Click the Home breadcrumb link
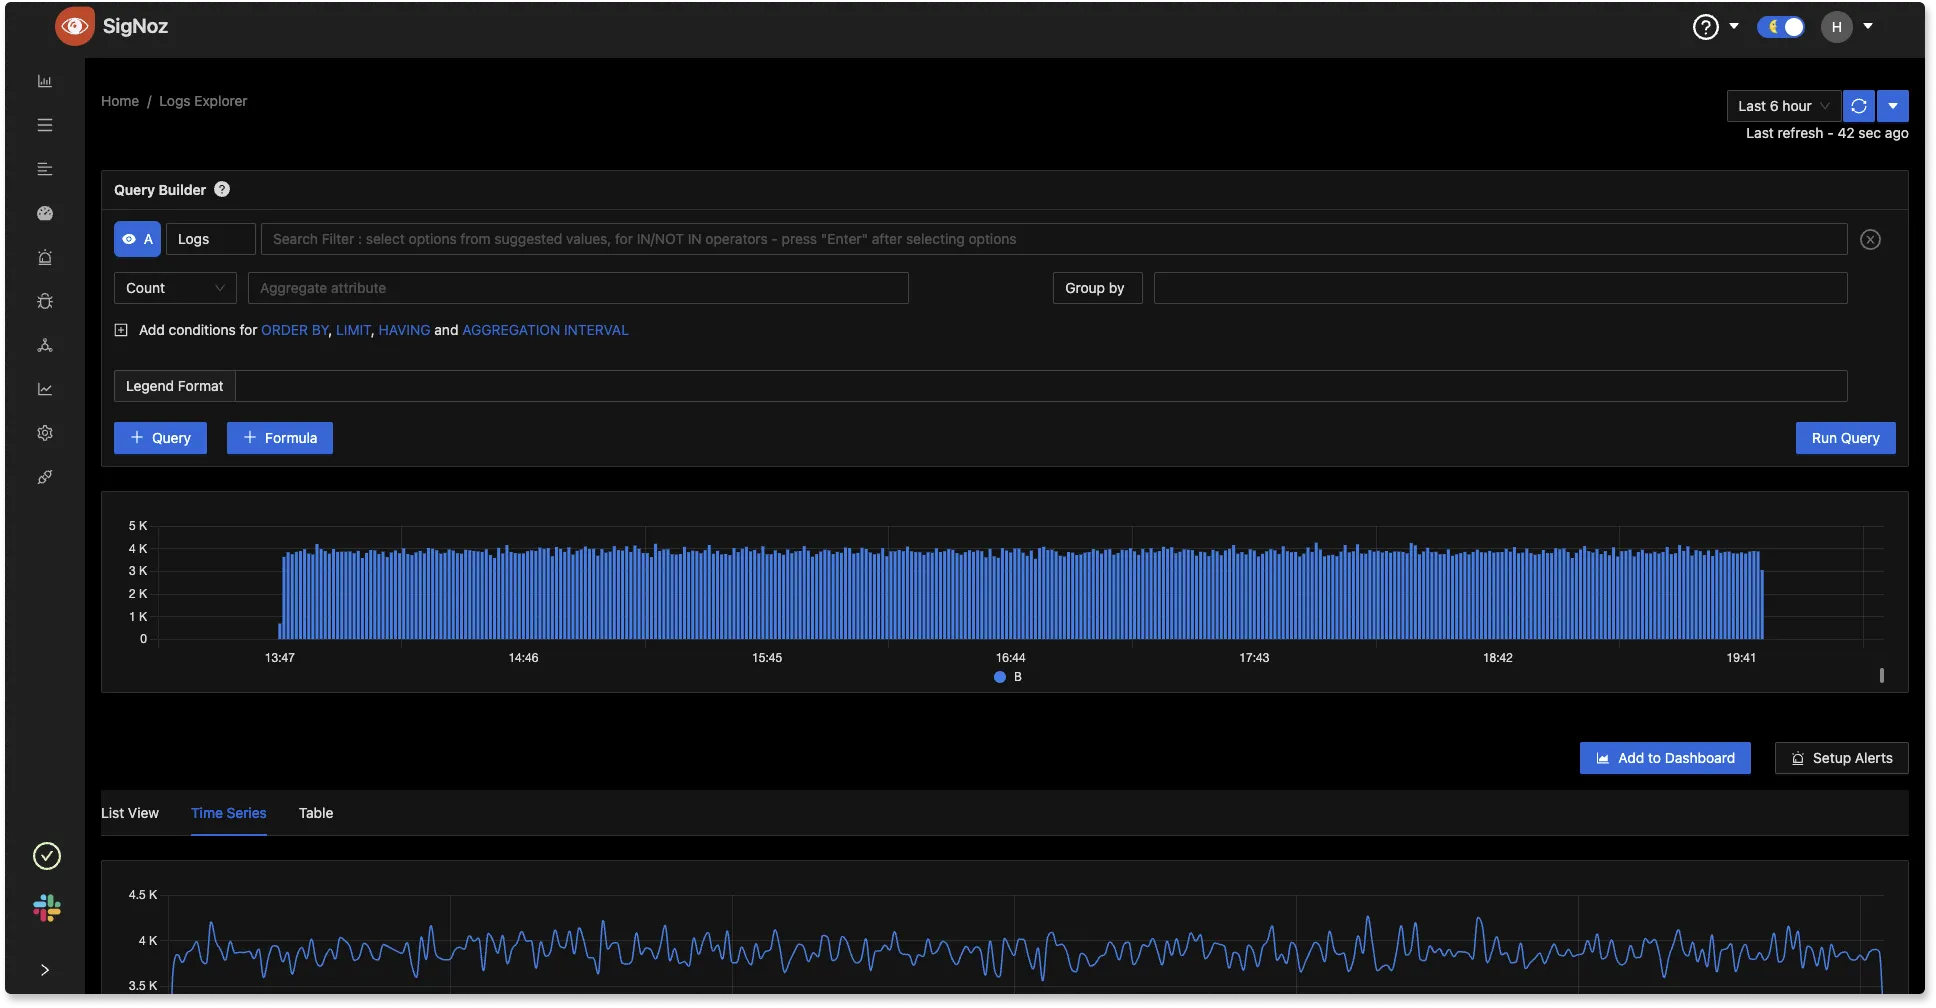 (x=120, y=101)
